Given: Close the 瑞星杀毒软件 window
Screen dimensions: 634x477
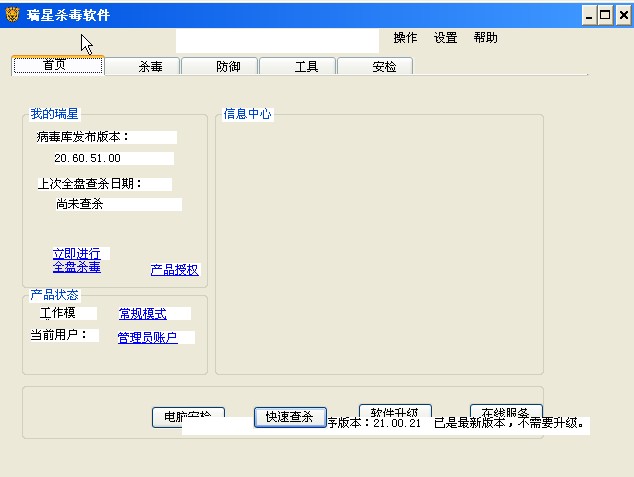Looking at the screenshot, I should tap(623, 16).
